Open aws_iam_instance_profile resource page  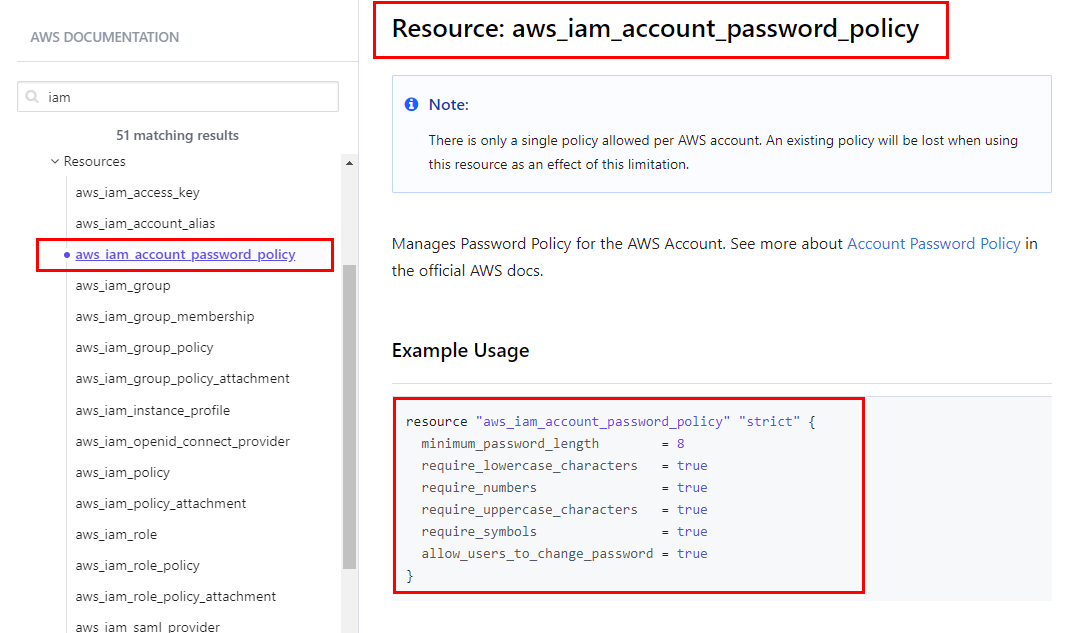(153, 410)
